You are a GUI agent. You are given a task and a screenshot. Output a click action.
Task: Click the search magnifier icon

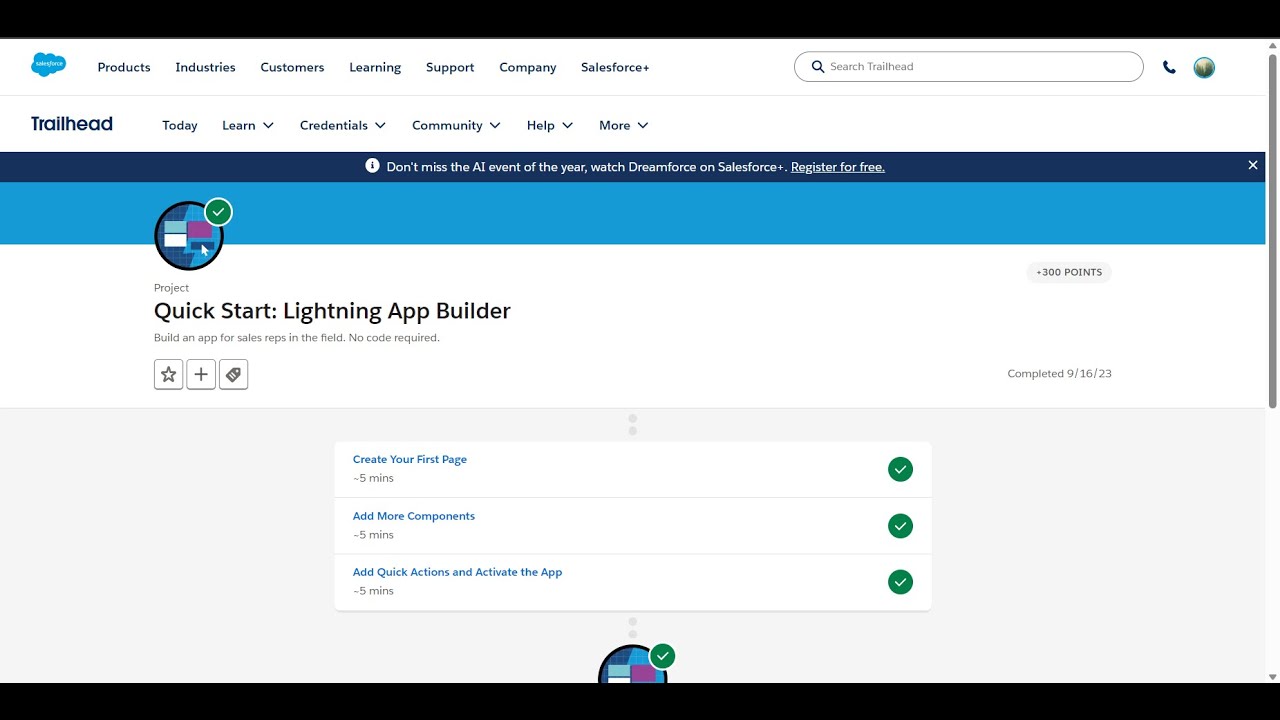818,66
